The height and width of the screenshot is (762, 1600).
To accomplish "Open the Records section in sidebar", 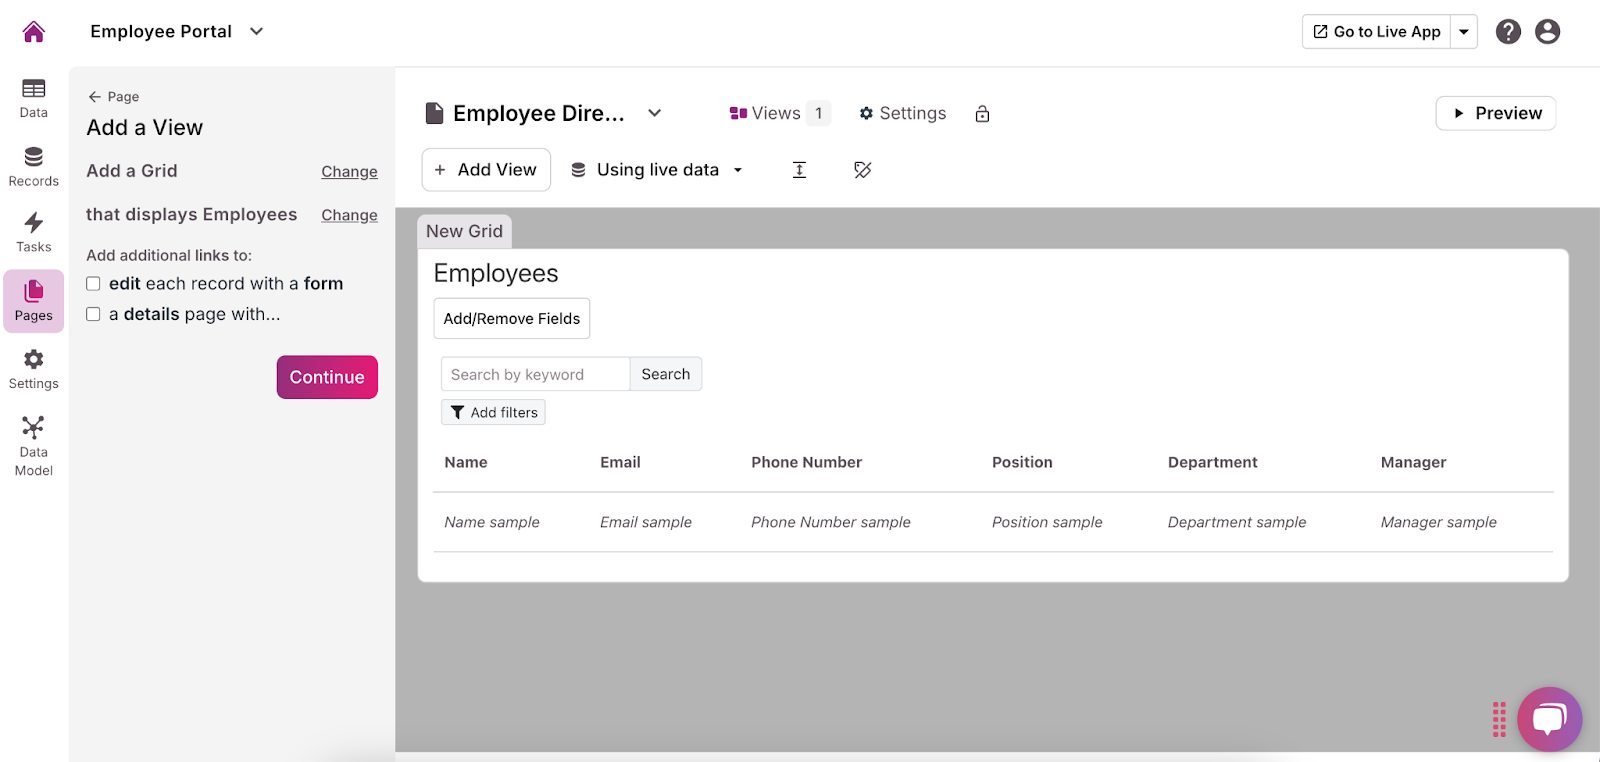I will (x=33, y=166).
